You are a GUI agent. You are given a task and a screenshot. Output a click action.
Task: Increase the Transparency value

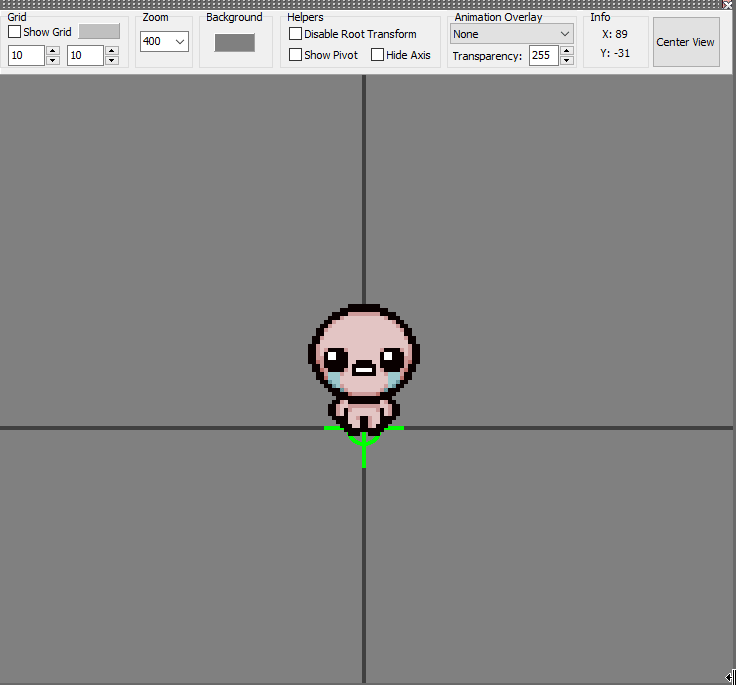(x=567, y=51)
